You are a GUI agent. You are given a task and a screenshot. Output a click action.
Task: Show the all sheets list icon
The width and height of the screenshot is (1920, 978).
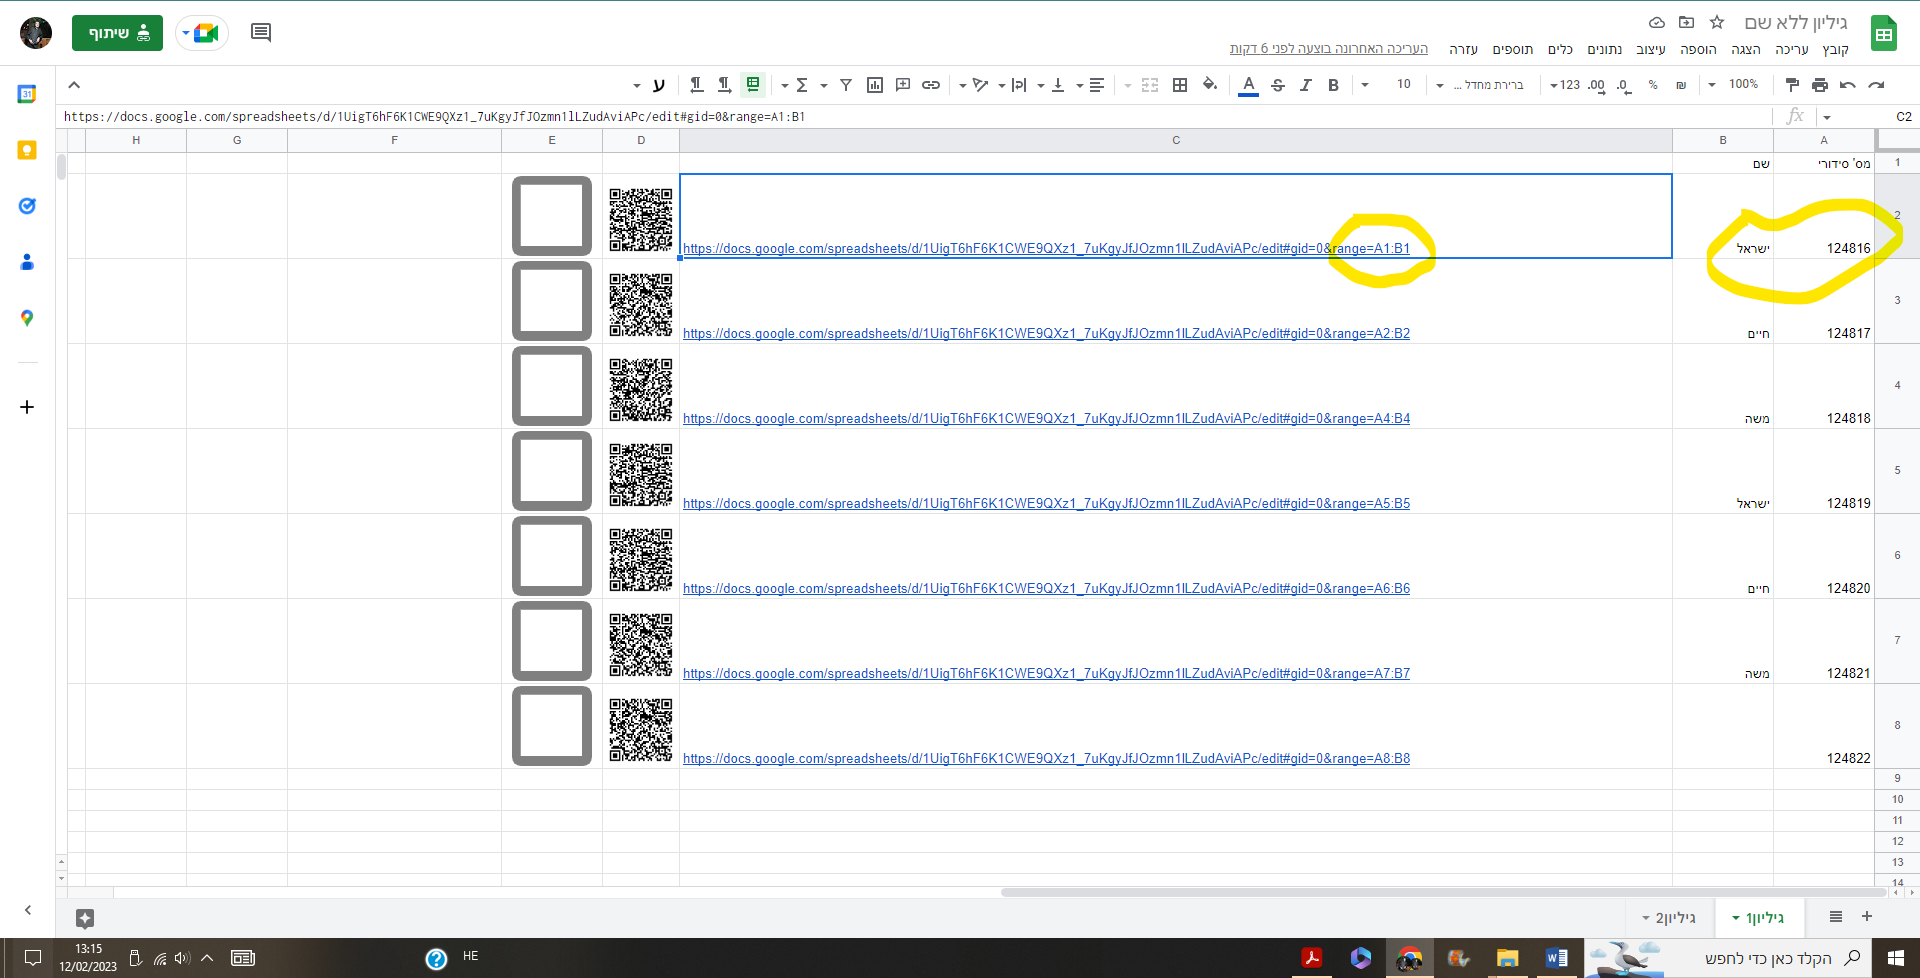click(x=1836, y=917)
